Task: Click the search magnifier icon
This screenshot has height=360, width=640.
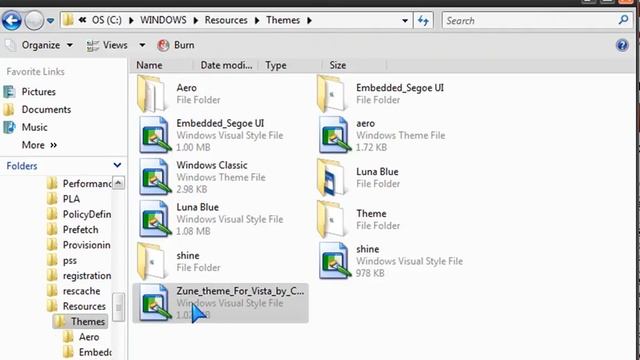Action: pyautogui.click(x=623, y=20)
